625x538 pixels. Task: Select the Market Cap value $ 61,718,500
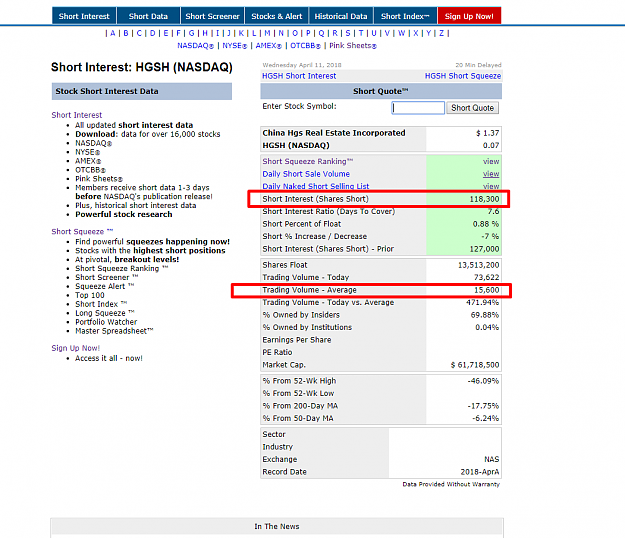(x=475, y=365)
